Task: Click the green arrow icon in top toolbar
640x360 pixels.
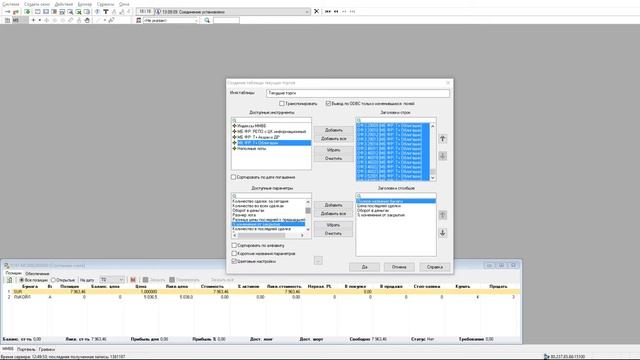Action: (x=27, y=12)
